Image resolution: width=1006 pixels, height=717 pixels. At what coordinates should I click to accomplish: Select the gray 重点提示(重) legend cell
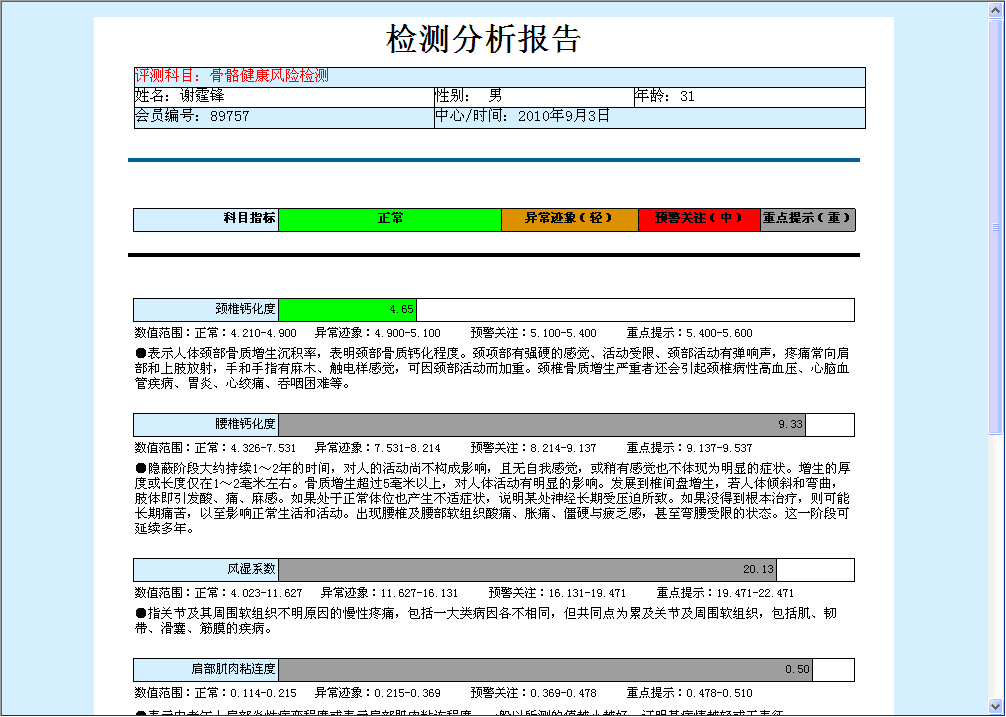coord(807,219)
